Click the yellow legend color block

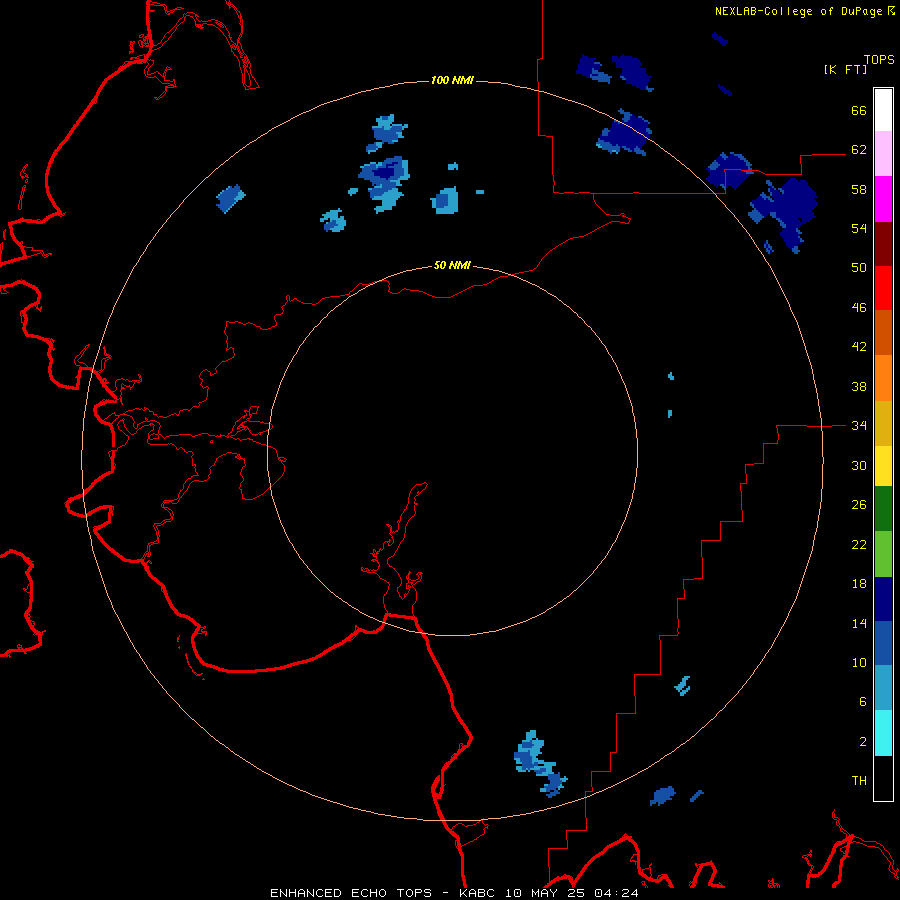(x=883, y=466)
